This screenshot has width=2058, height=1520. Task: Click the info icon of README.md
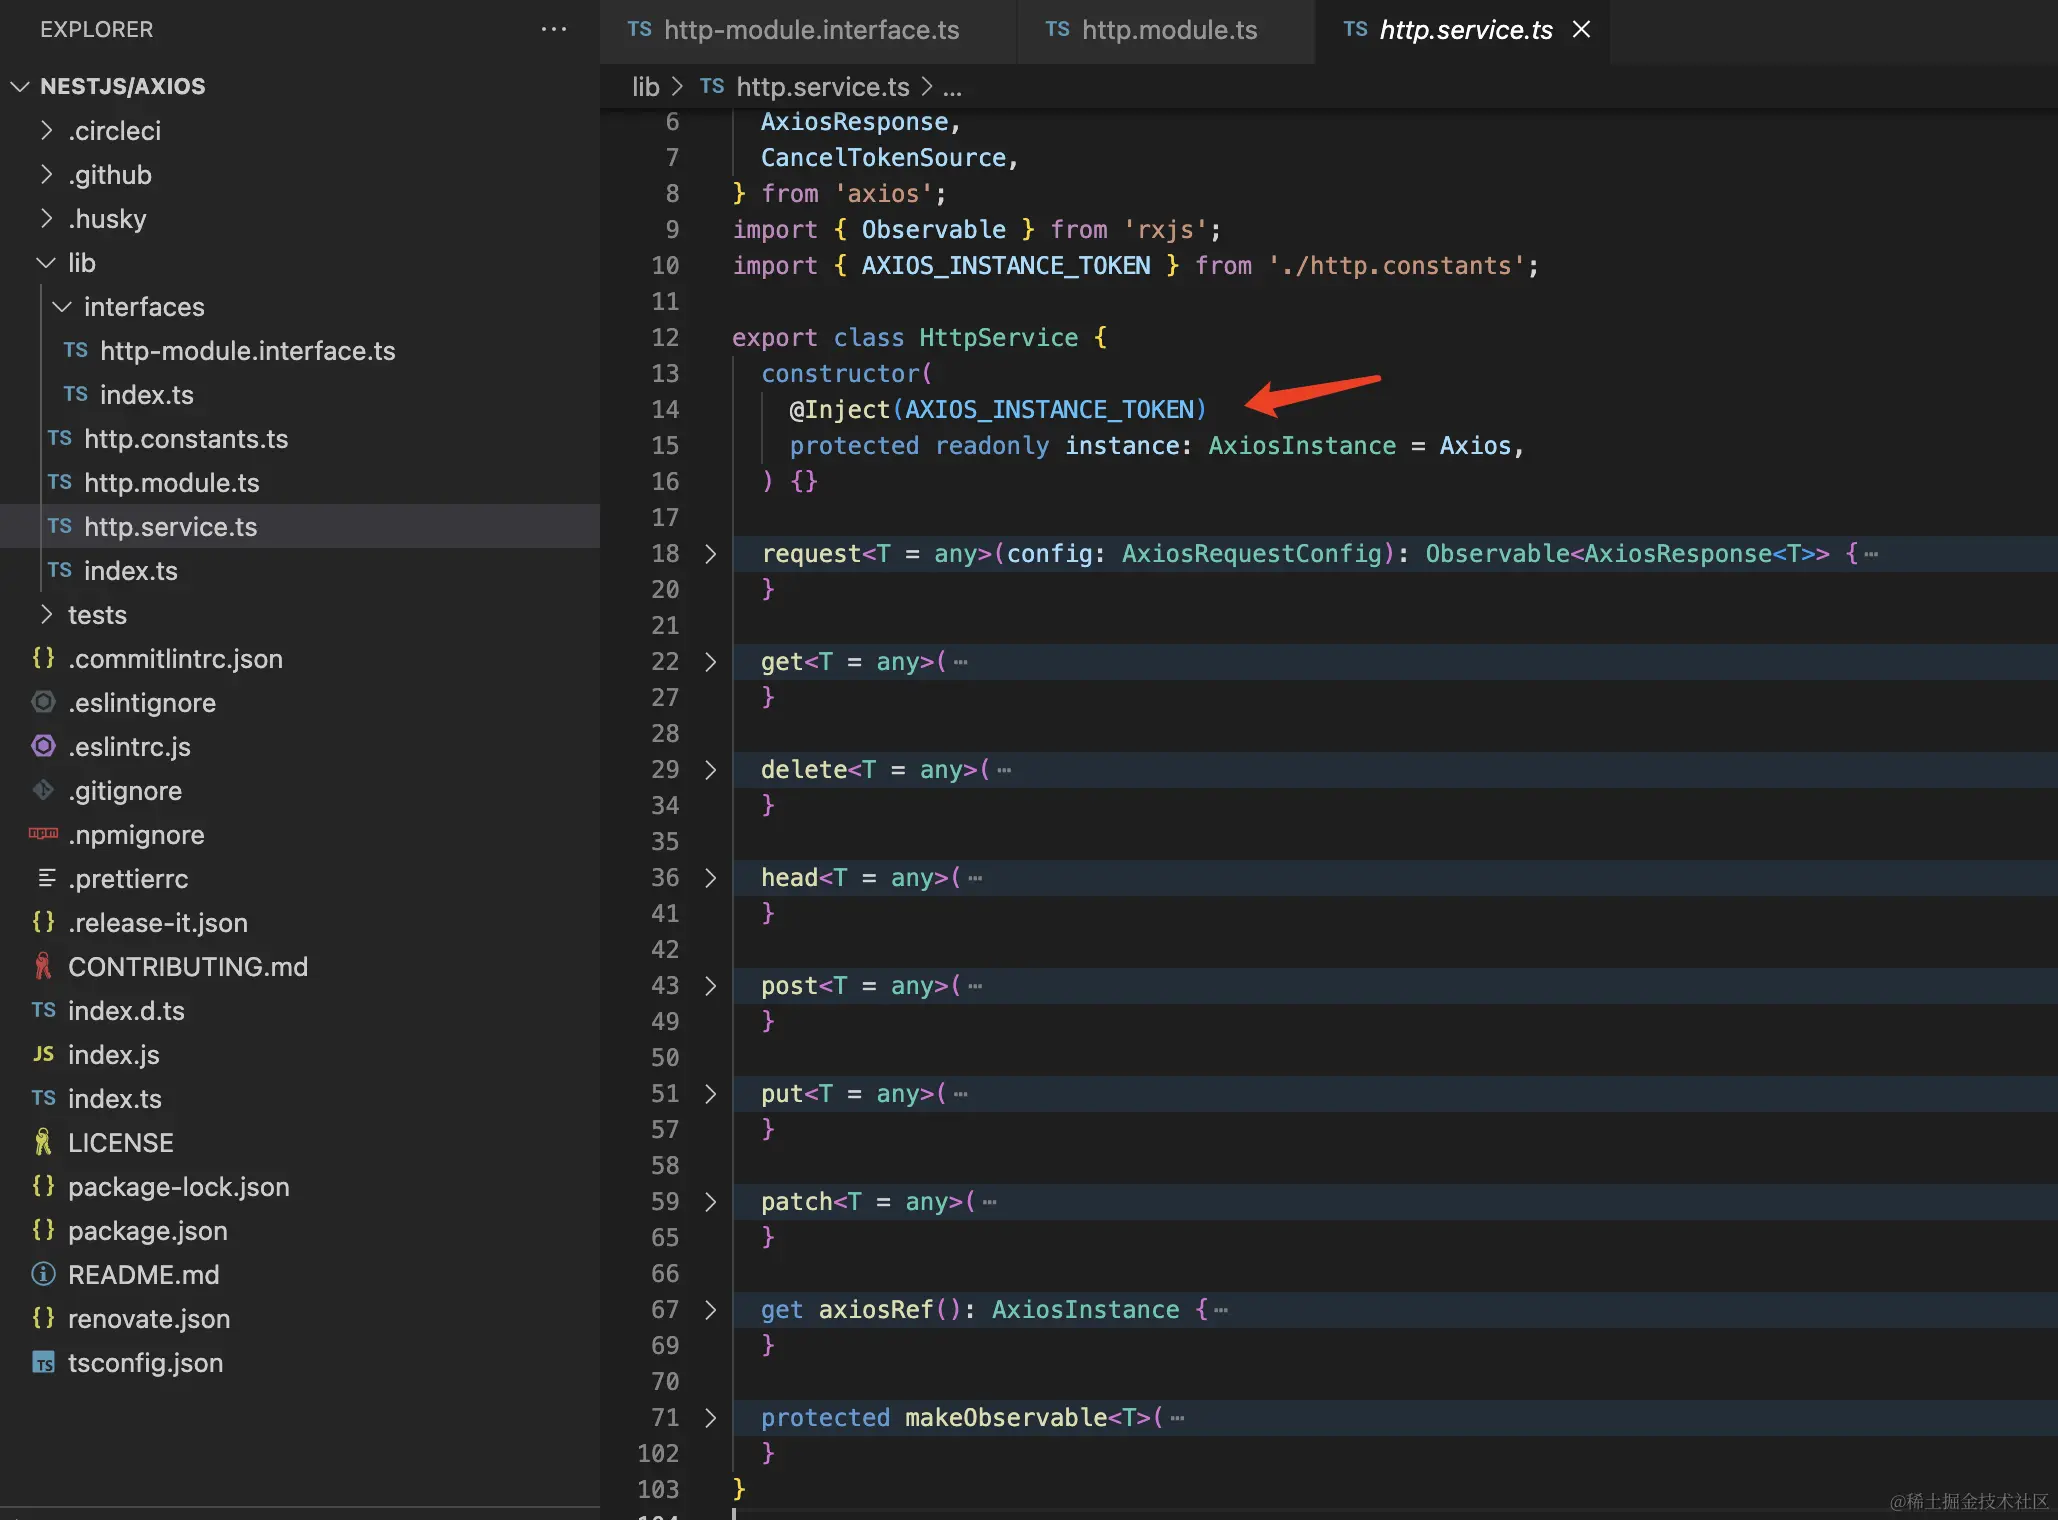pyautogui.click(x=43, y=1274)
